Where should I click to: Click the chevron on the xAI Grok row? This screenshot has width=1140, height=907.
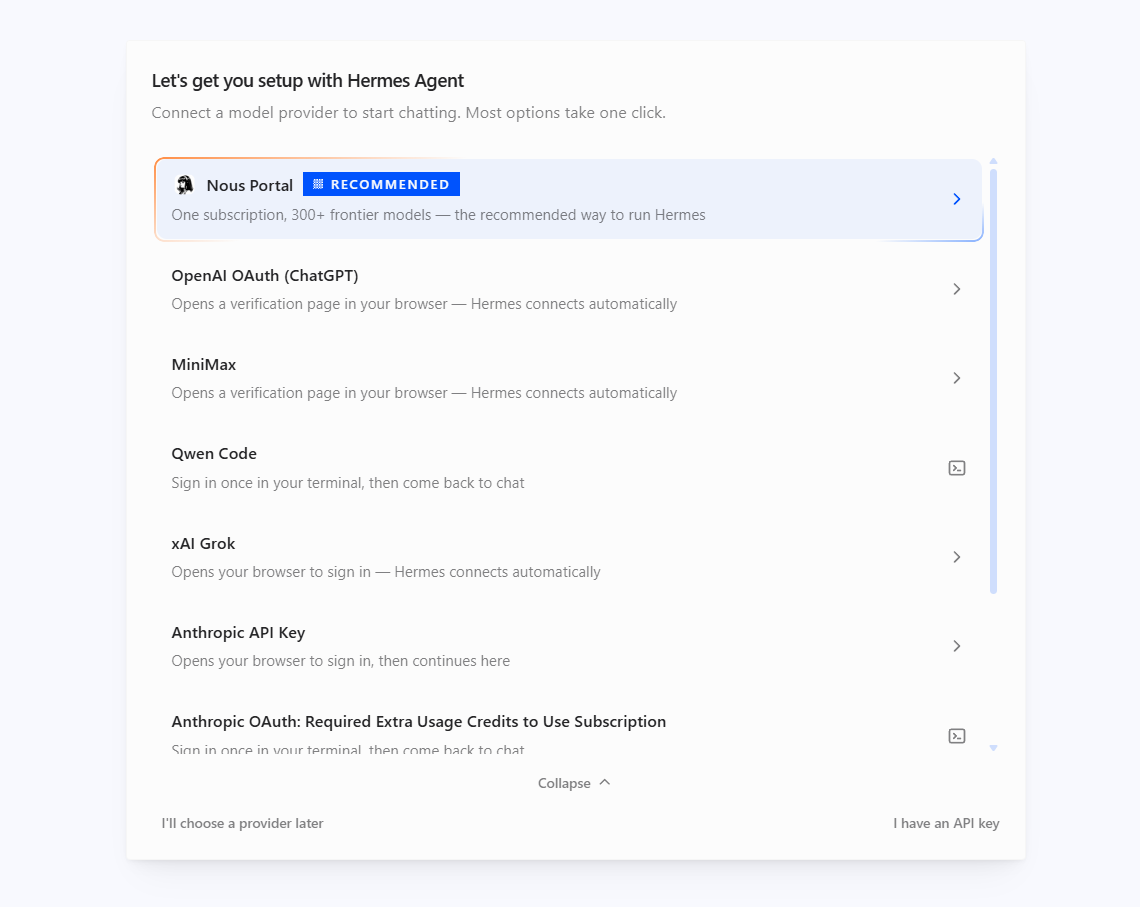pos(957,557)
